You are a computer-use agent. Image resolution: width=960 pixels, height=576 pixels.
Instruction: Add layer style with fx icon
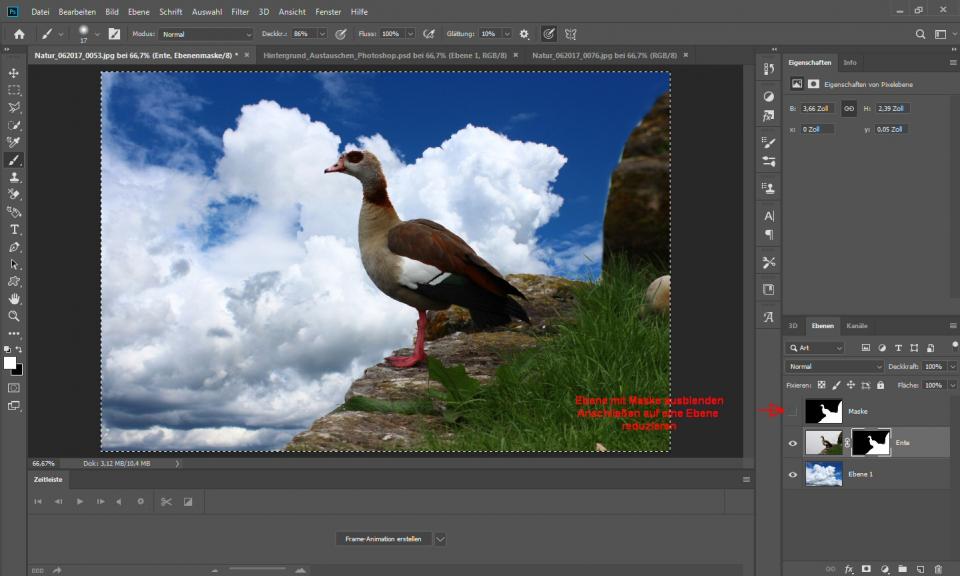click(849, 569)
